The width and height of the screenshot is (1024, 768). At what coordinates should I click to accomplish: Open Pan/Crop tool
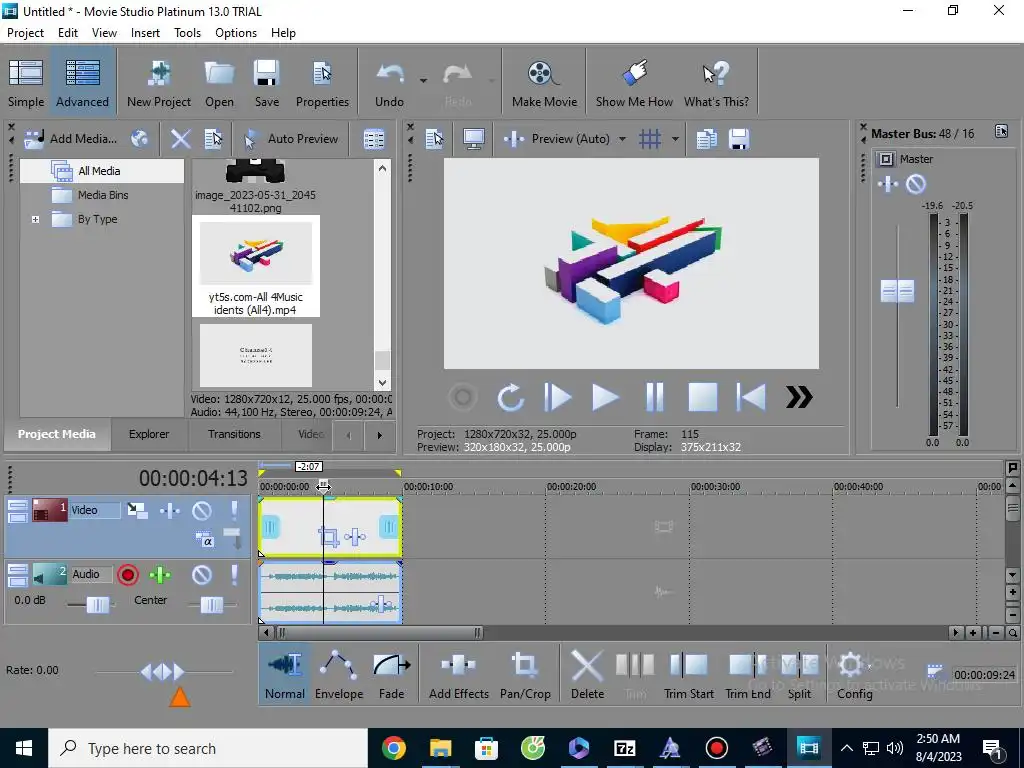point(525,675)
